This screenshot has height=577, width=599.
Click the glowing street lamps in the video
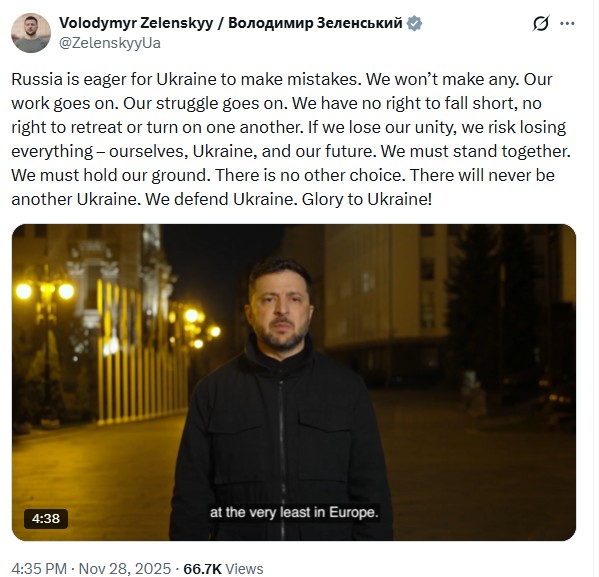(x=45, y=292)
